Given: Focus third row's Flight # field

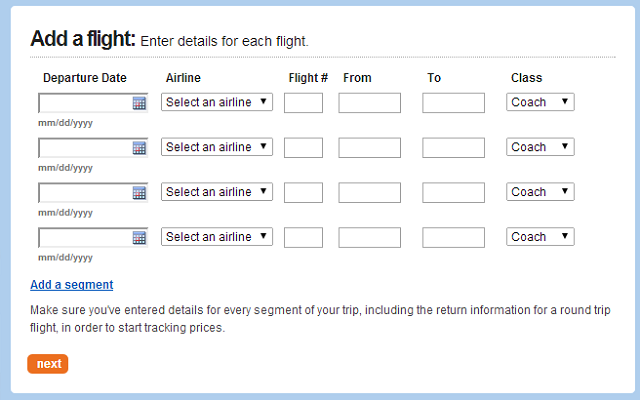Looking at the screenshot, I should point(303,193).
